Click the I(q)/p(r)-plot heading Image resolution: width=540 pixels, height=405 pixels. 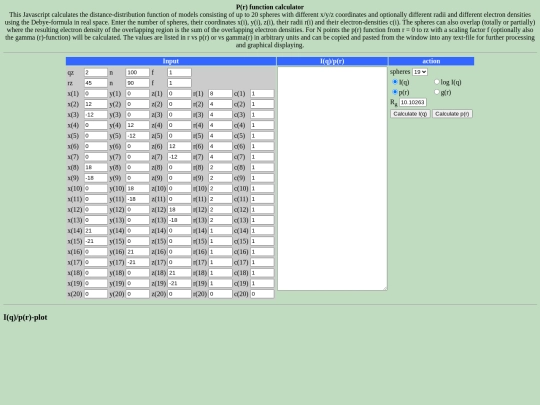(x=25, y=317)
